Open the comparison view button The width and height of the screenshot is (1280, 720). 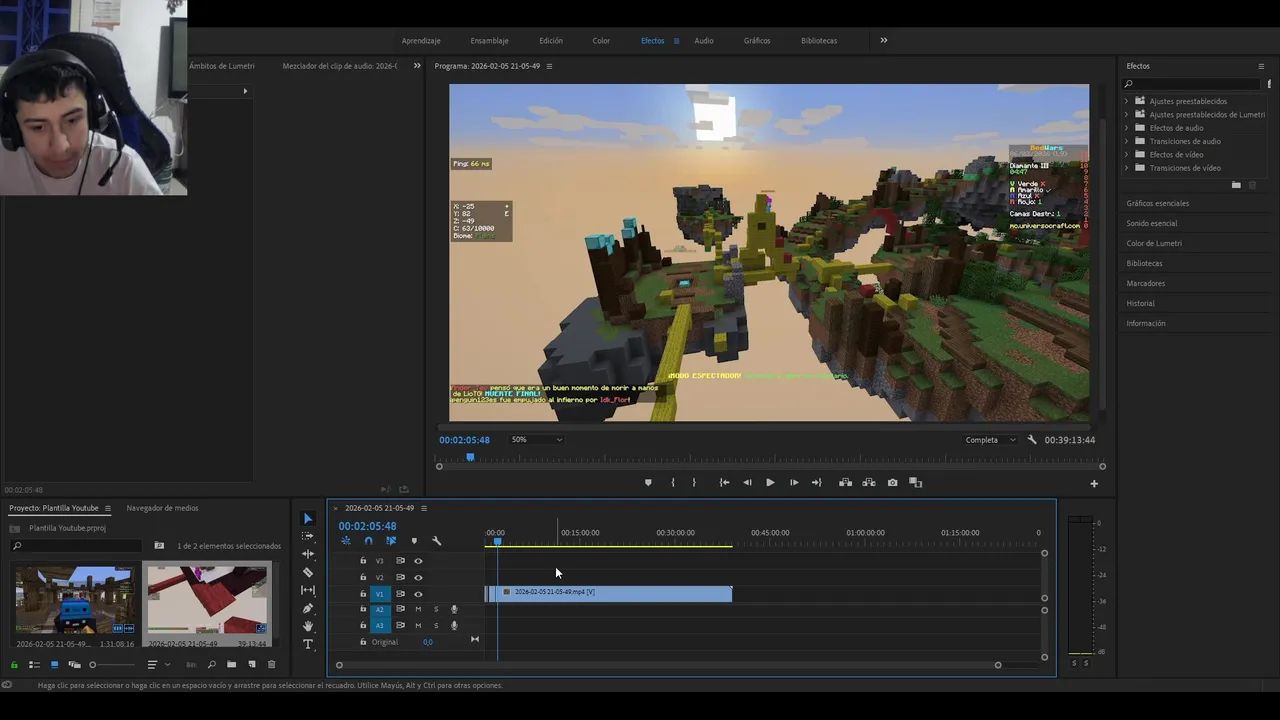(915, 483)
